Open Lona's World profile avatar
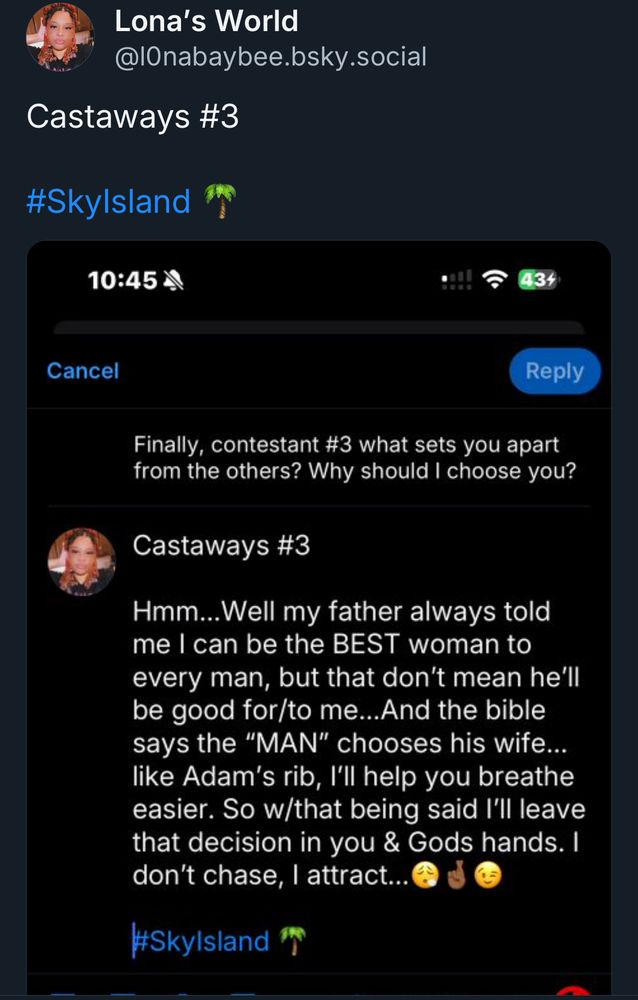 pyautogui.click(x=60, y=36)
